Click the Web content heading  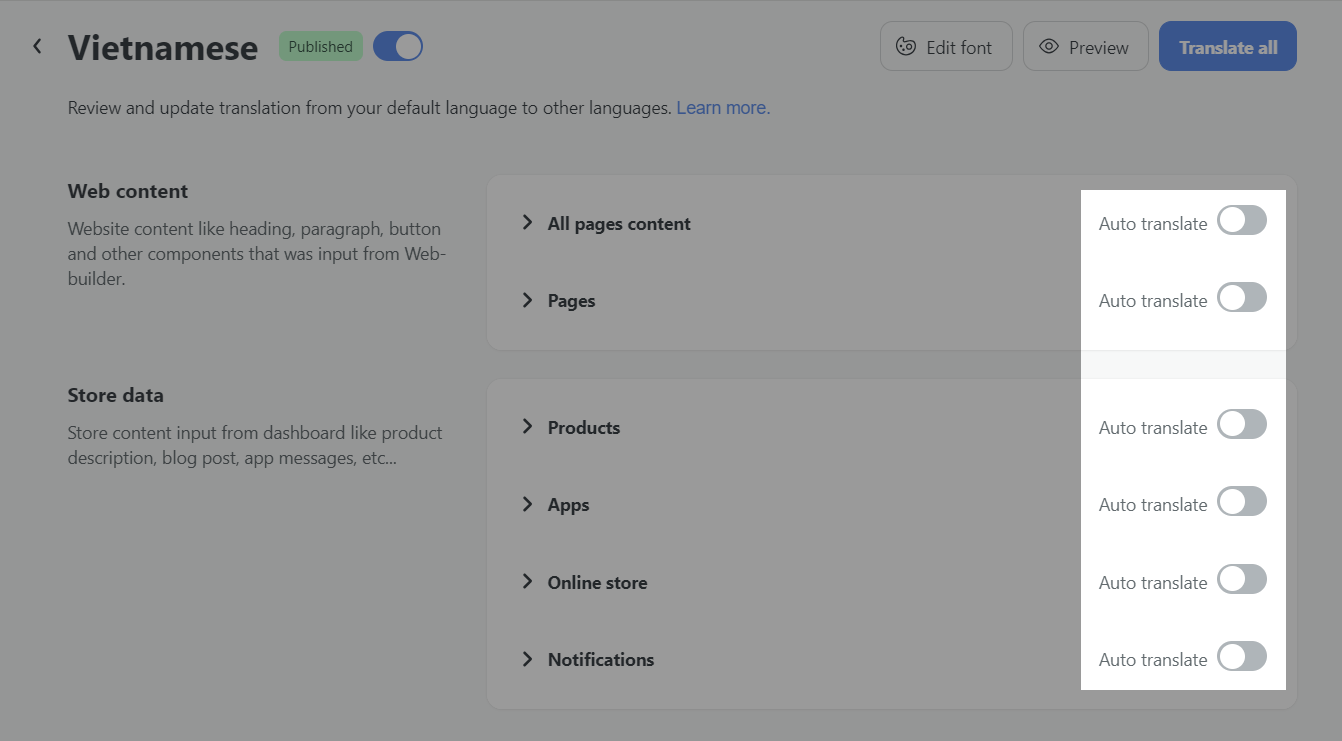[x=128, y=191]
